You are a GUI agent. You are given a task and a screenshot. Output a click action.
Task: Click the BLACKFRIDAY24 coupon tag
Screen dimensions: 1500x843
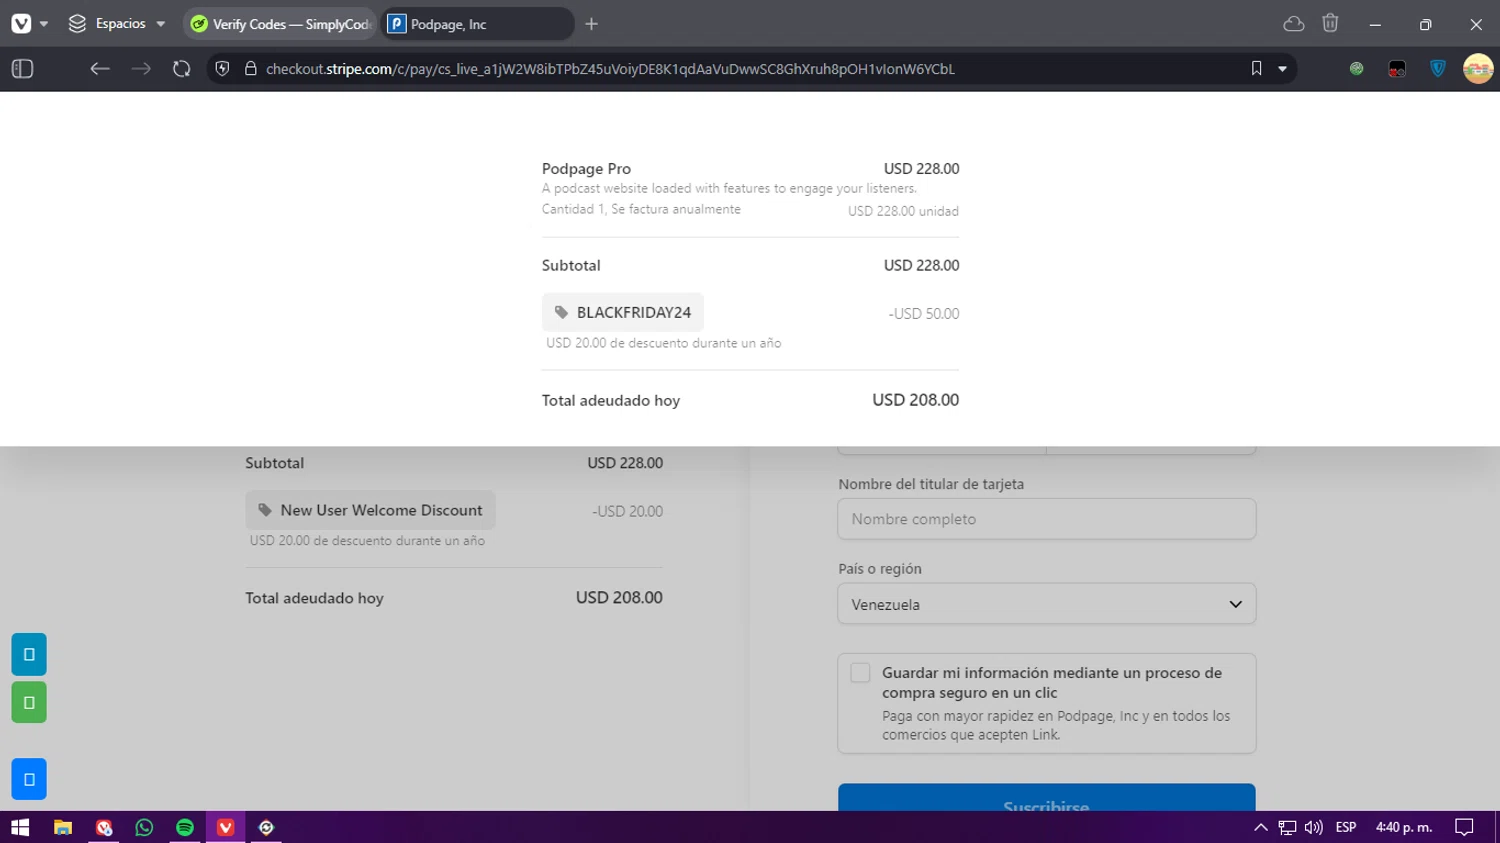[623, 312]
